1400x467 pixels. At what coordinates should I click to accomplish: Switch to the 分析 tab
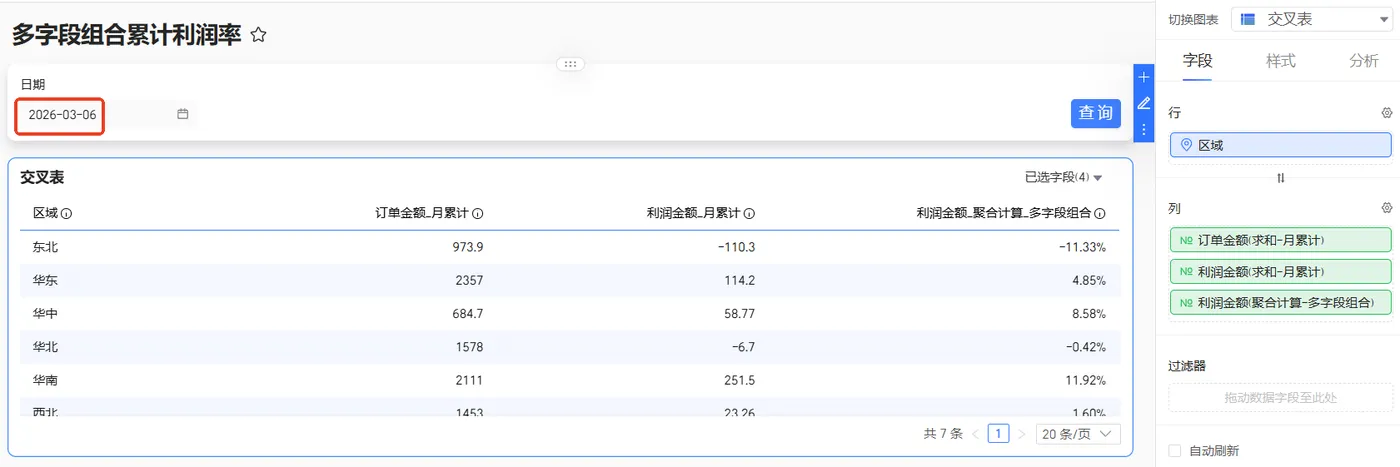pos(1363,61)
